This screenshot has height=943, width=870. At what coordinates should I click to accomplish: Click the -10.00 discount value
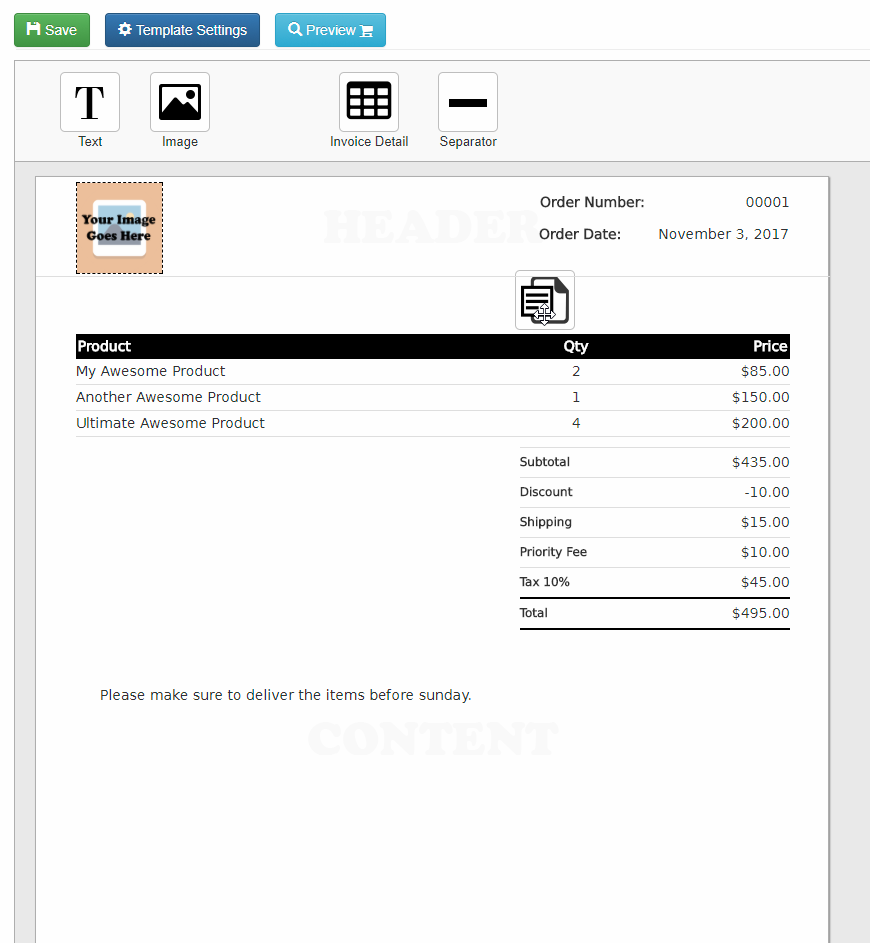click(767, 493)
